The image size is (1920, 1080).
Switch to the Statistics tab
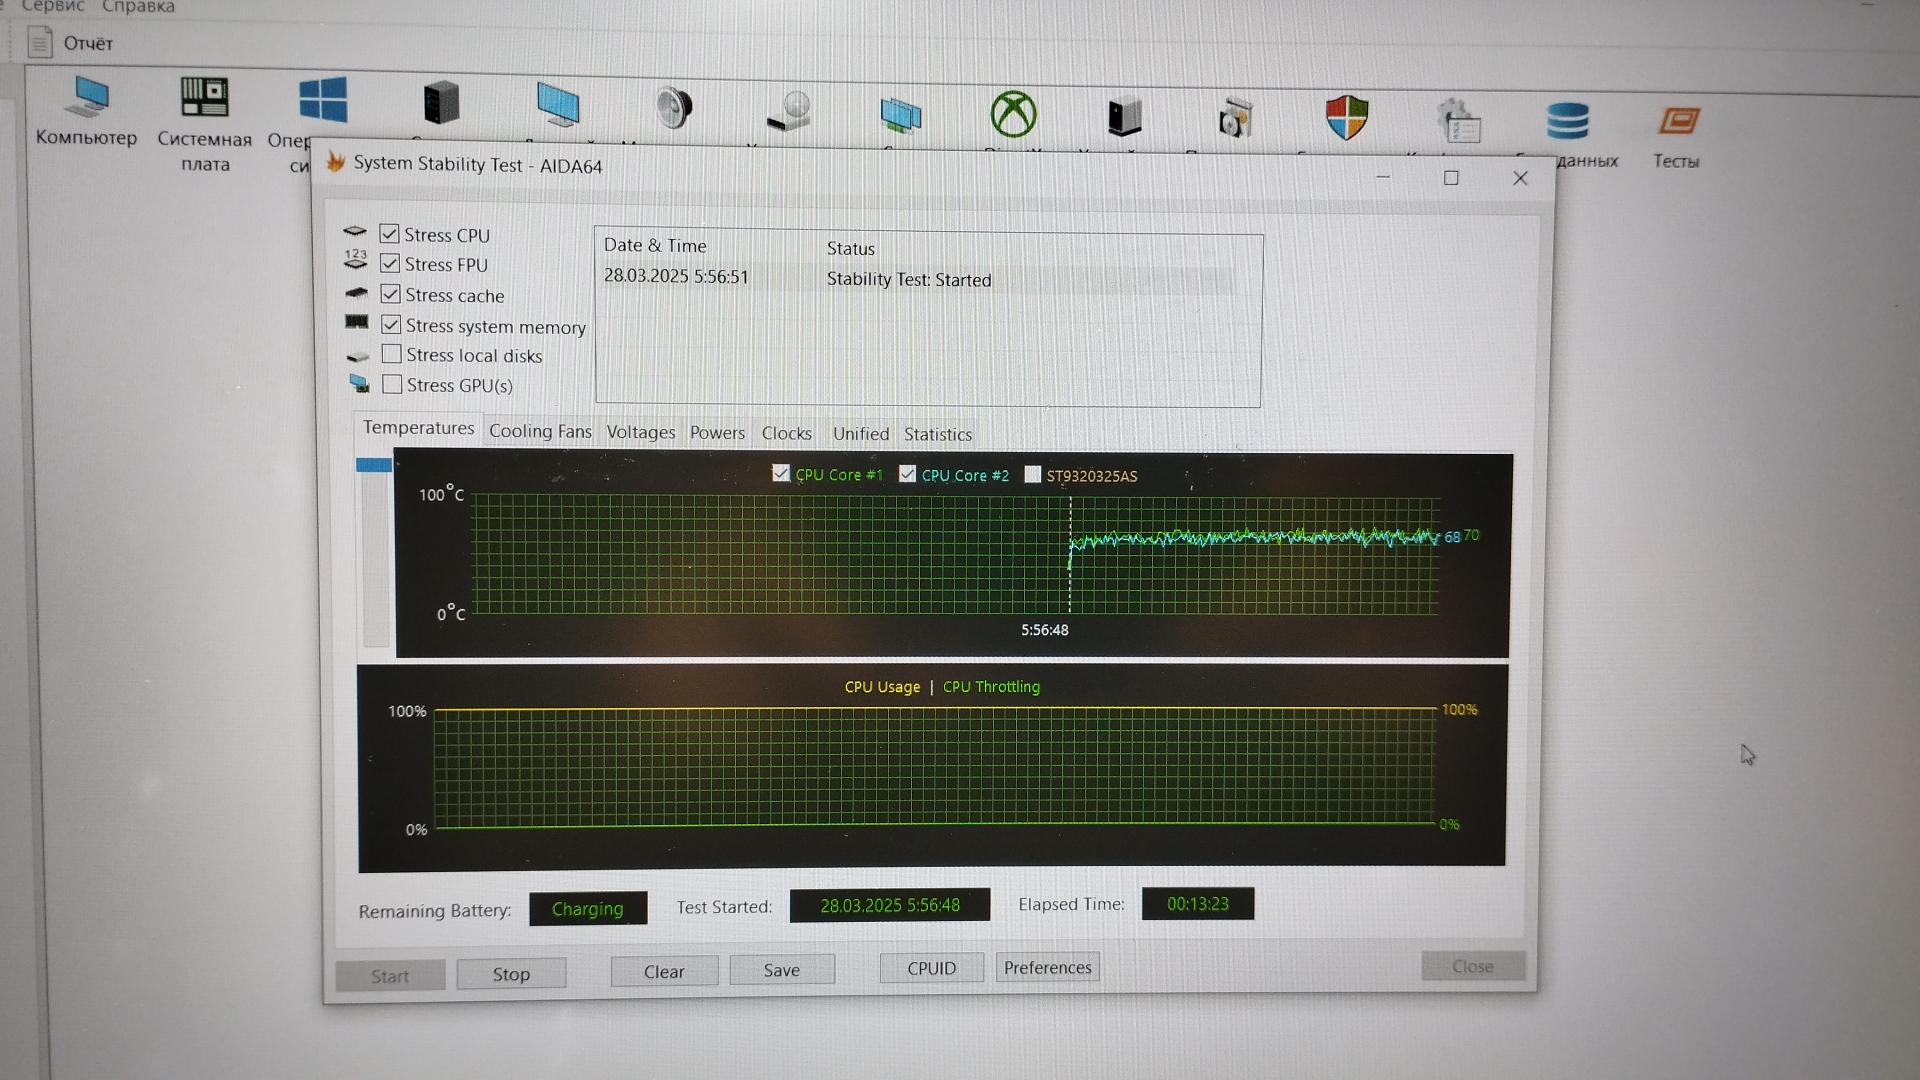(x=937, y=434)
